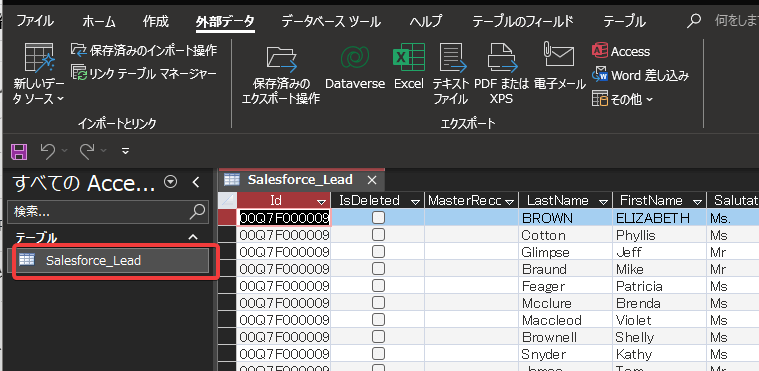The height and width of the screenshot is (371, 759).
Task: Open the ファイル menu tab
Action: click(35, 21)
